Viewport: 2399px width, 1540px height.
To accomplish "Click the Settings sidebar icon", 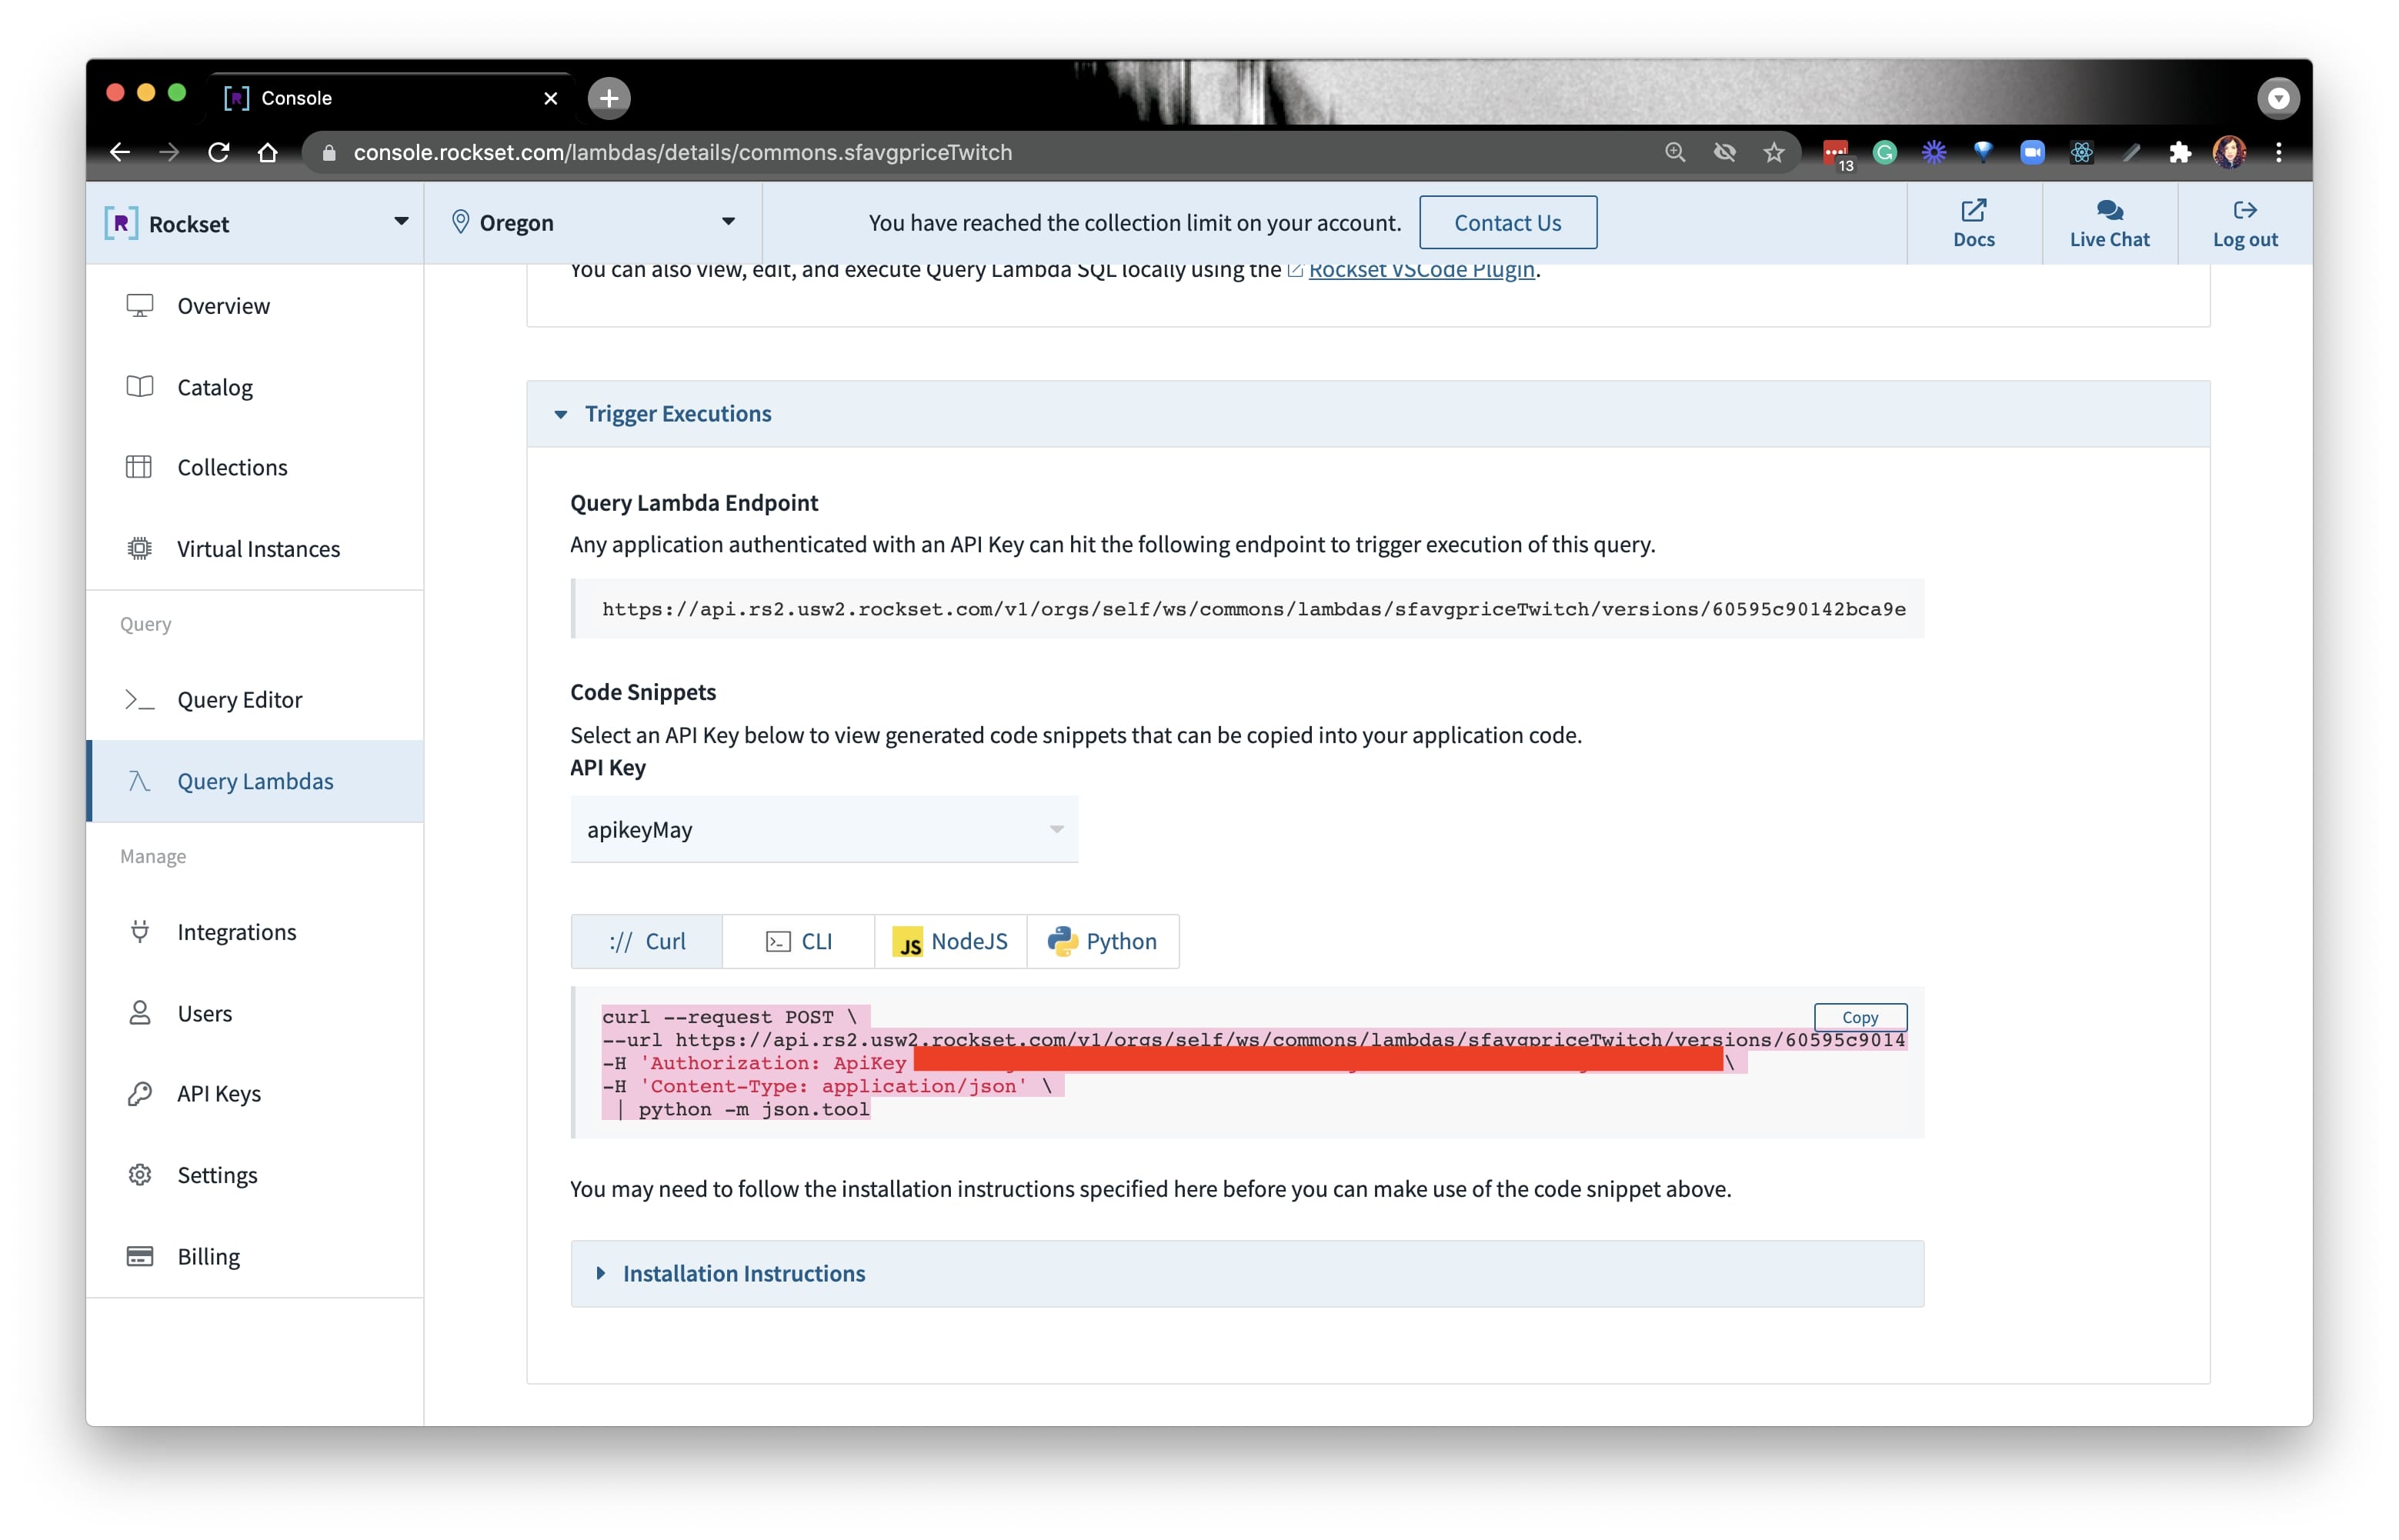I will coord(138,1173).
